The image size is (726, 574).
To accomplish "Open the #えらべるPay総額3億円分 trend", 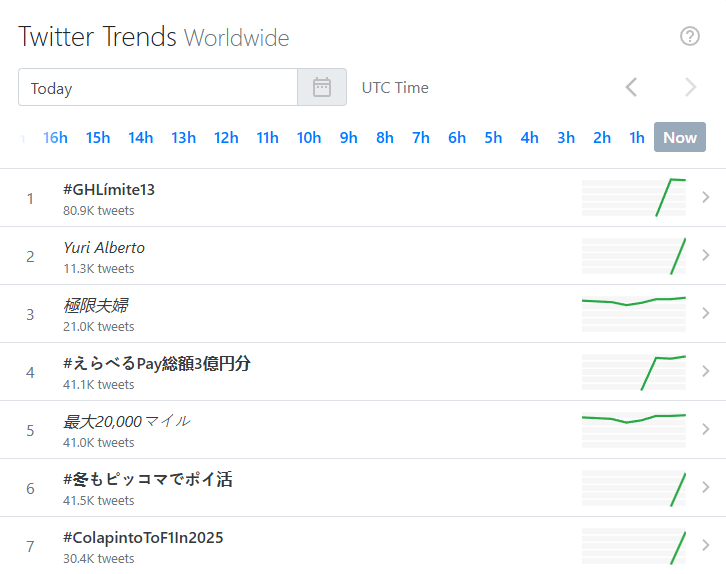I will (x=157, y=363).
